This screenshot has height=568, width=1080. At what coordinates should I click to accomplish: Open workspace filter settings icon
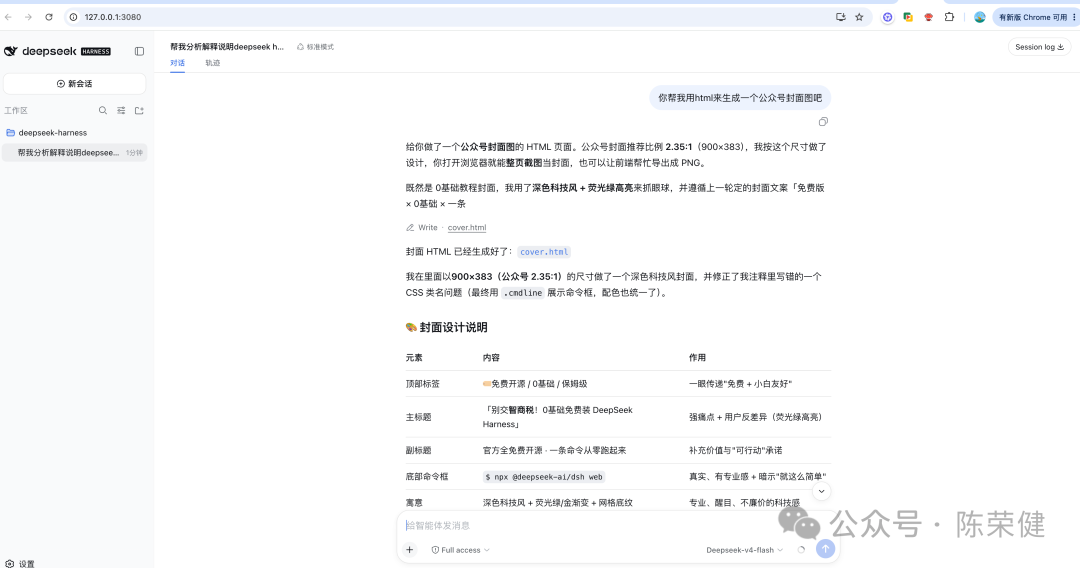(x=121, y=110)
